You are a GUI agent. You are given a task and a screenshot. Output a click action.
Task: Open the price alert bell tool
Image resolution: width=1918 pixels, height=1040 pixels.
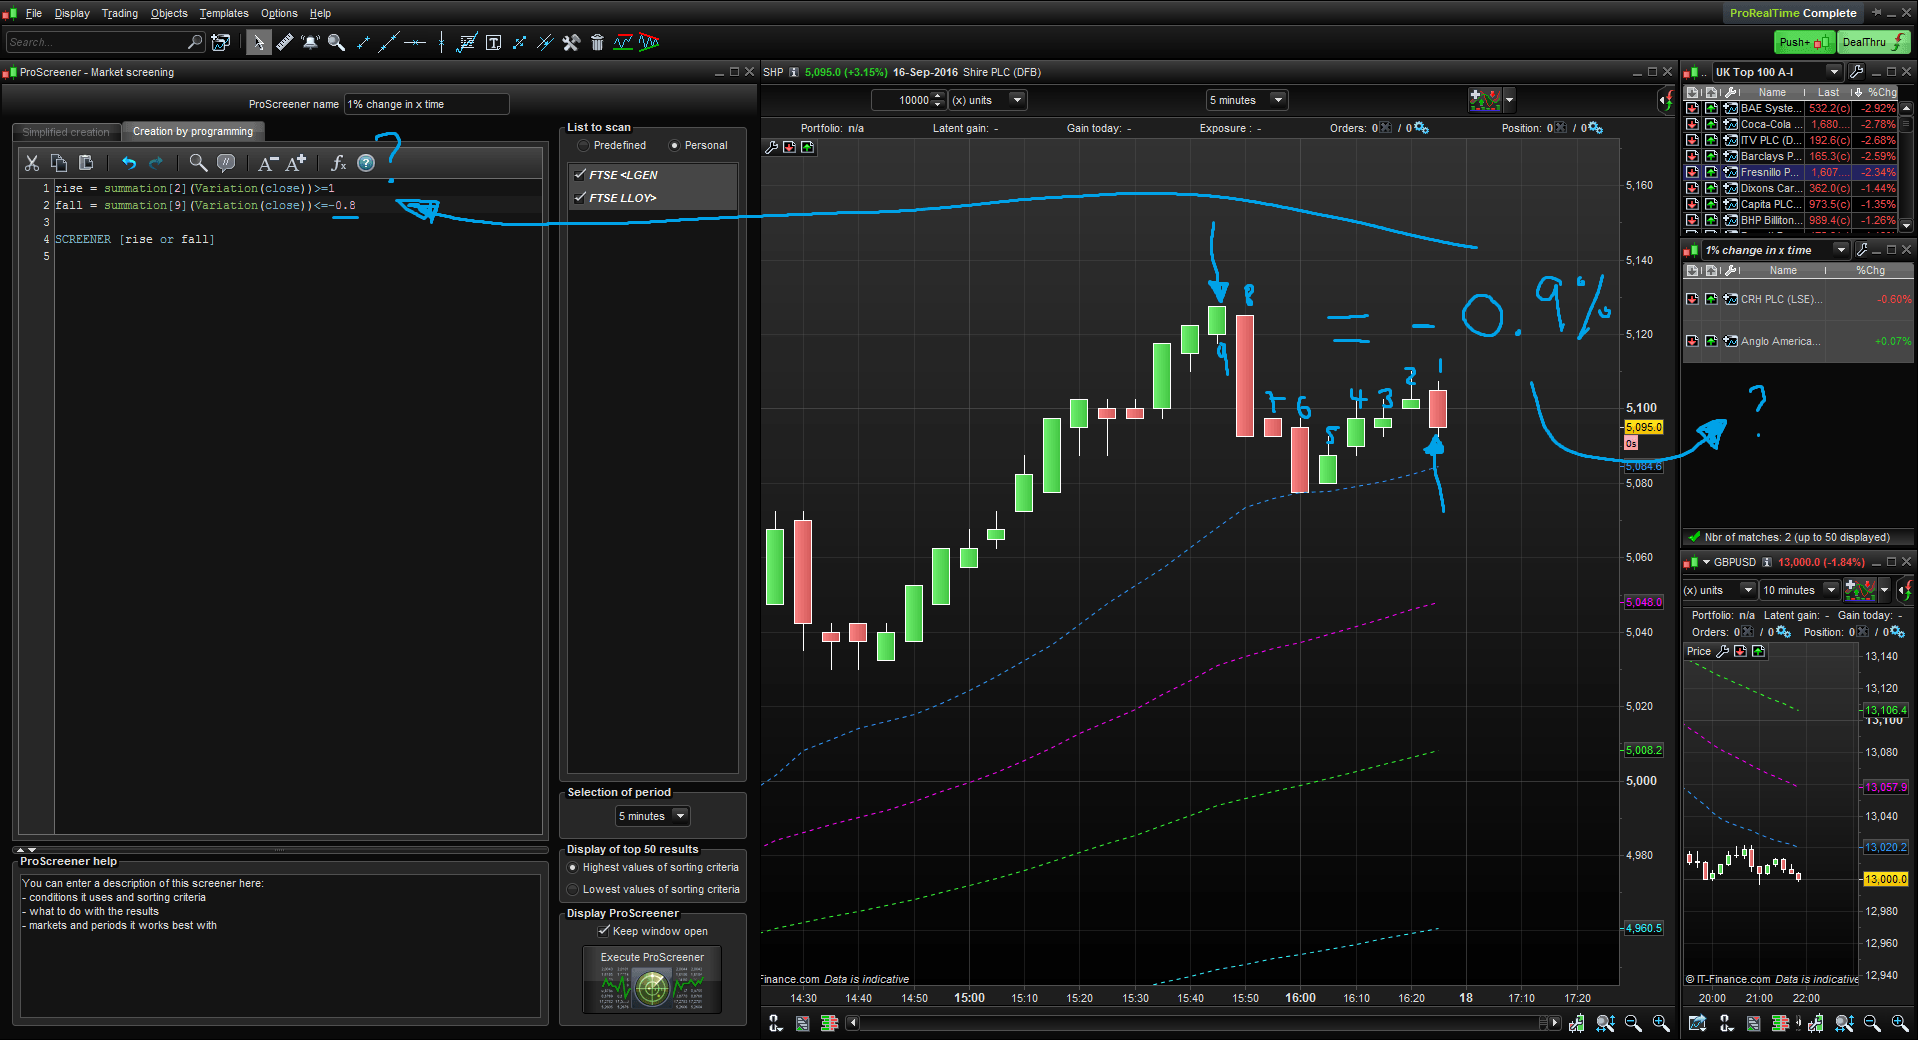click(x=311, y=42)
